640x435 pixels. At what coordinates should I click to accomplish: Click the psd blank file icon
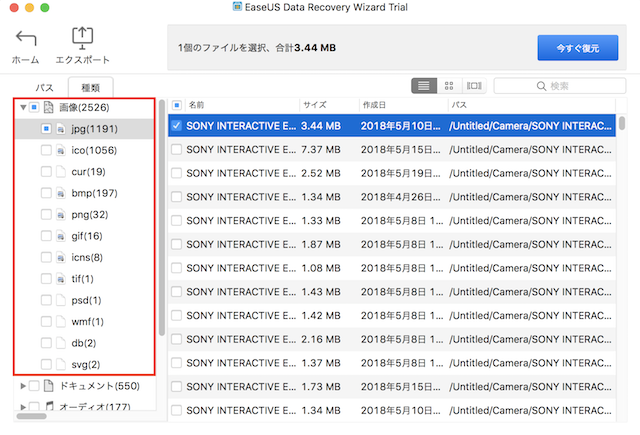(x=60, y=300)
